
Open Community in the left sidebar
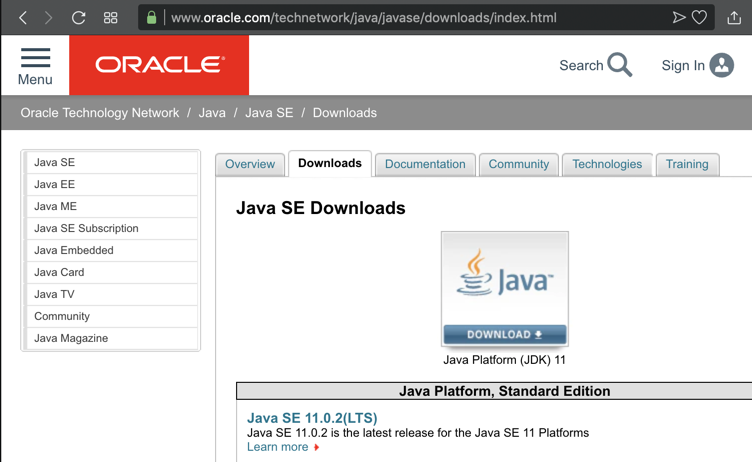(x=111, y=316)
